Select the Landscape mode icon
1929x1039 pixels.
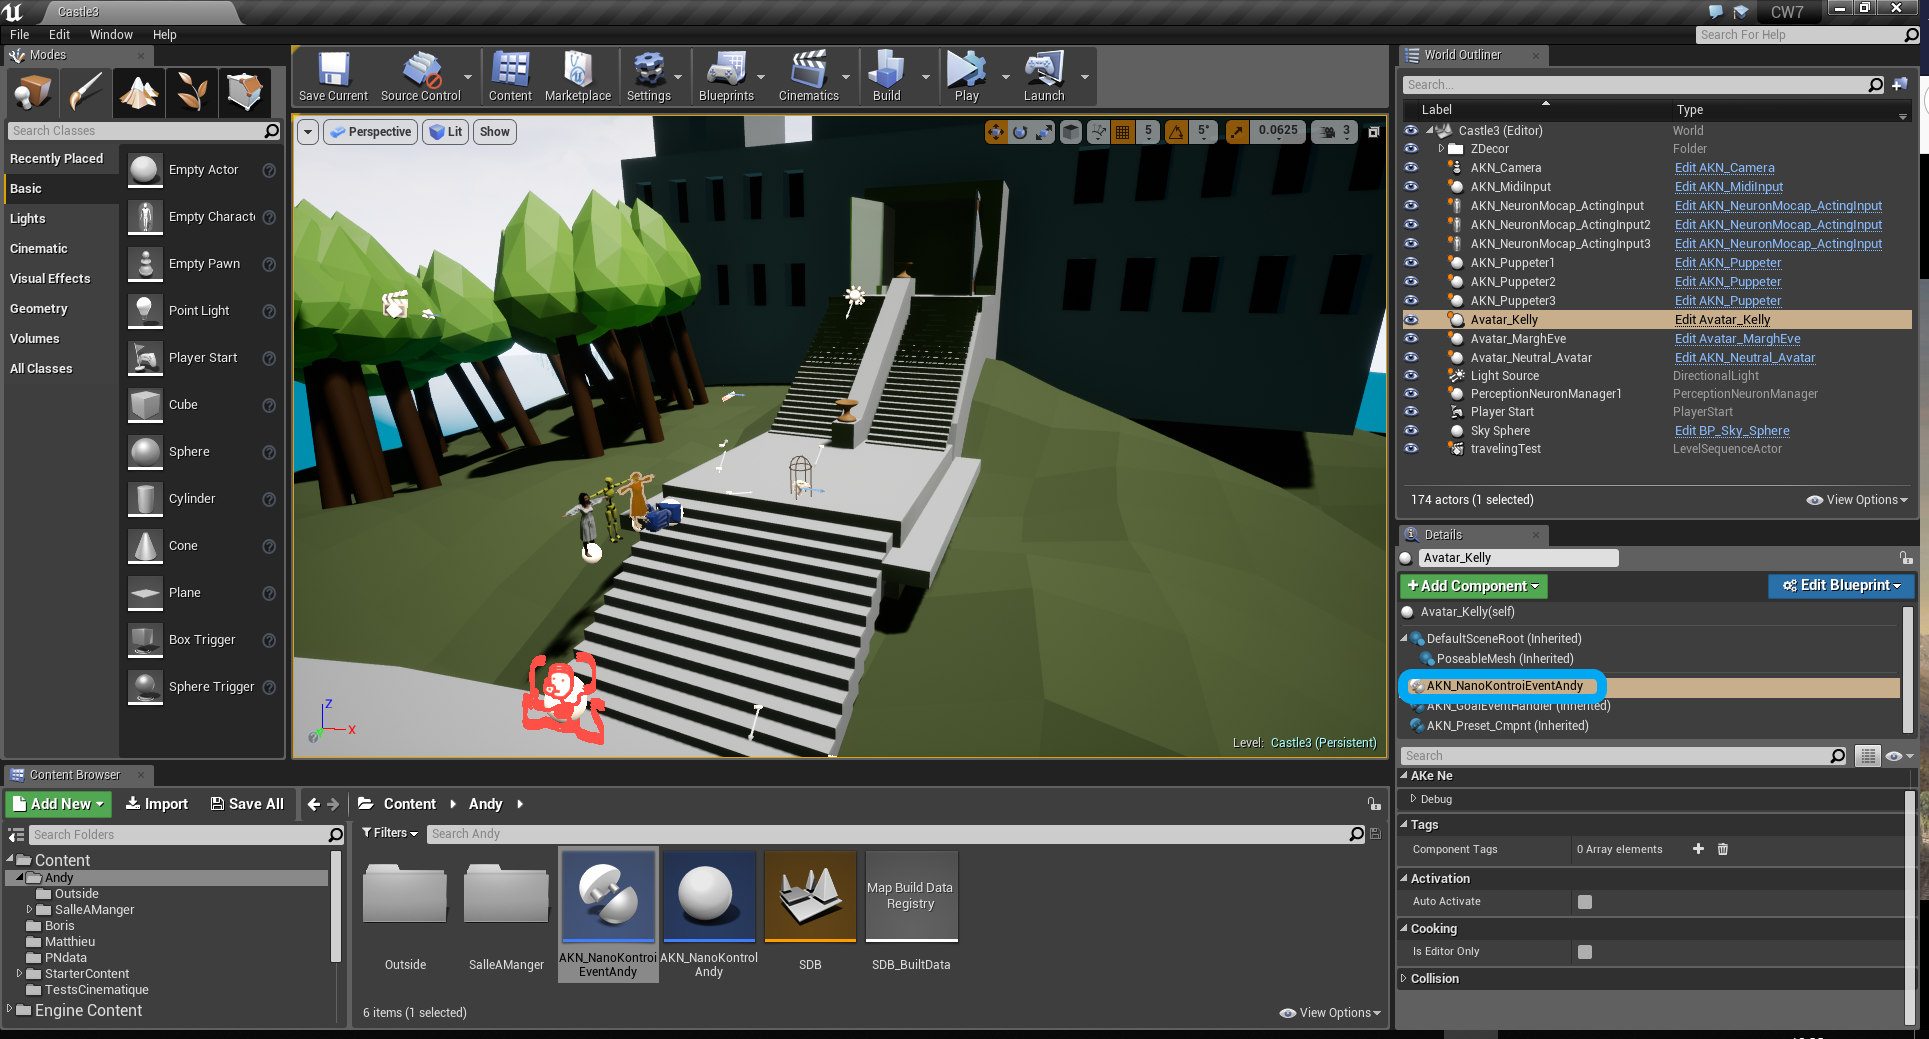pos(139,92)
